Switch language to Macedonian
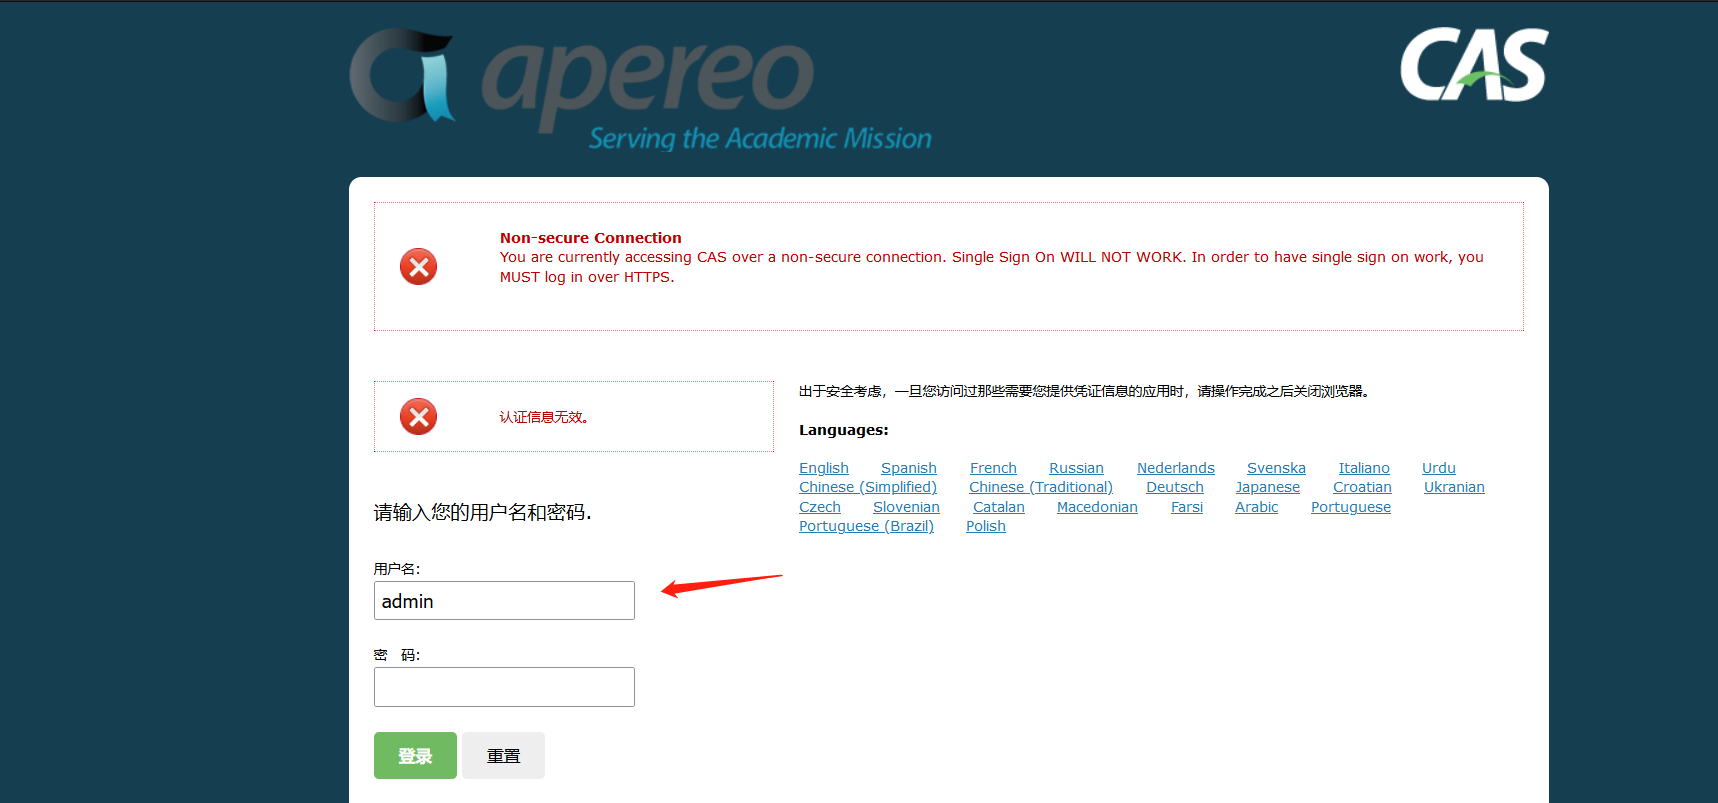The image size is (1718, 803). 1097,507
